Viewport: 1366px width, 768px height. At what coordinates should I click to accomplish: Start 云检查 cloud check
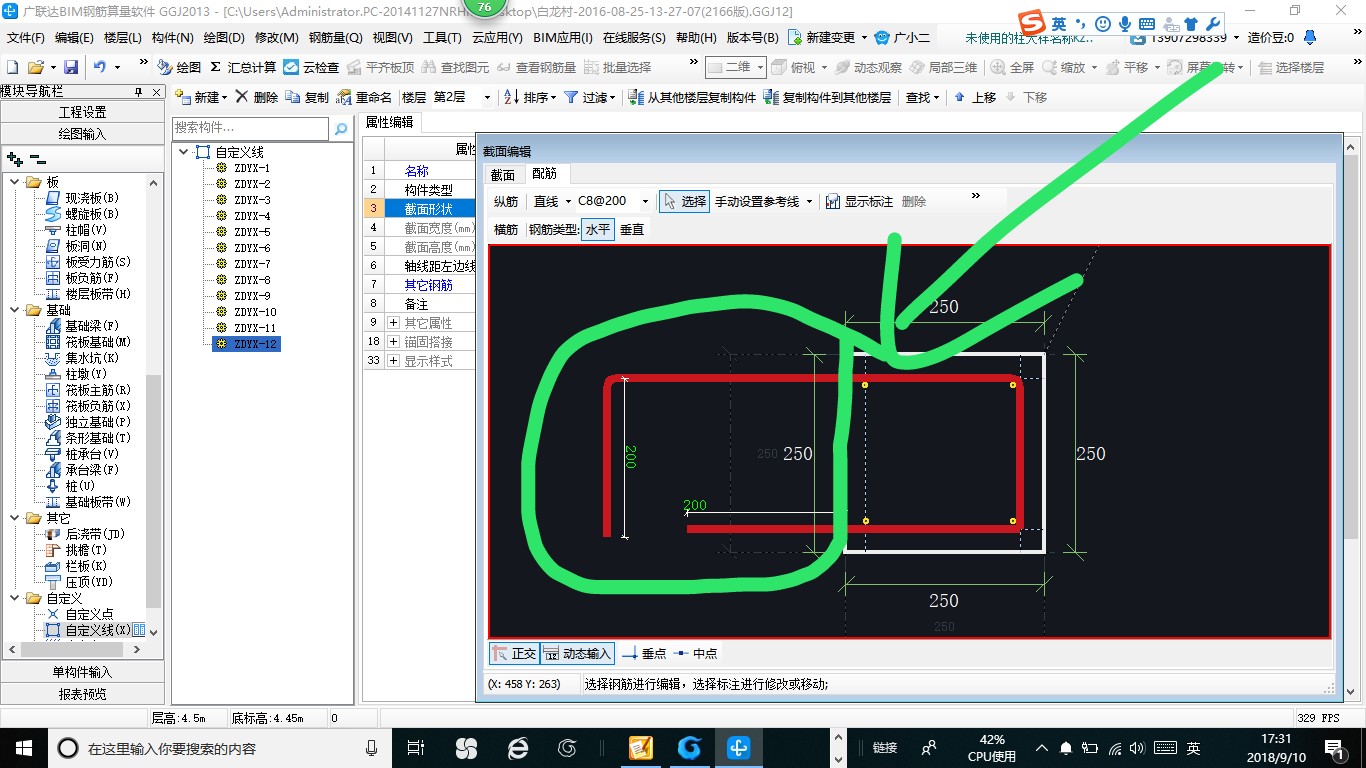[x=311, y=67]
